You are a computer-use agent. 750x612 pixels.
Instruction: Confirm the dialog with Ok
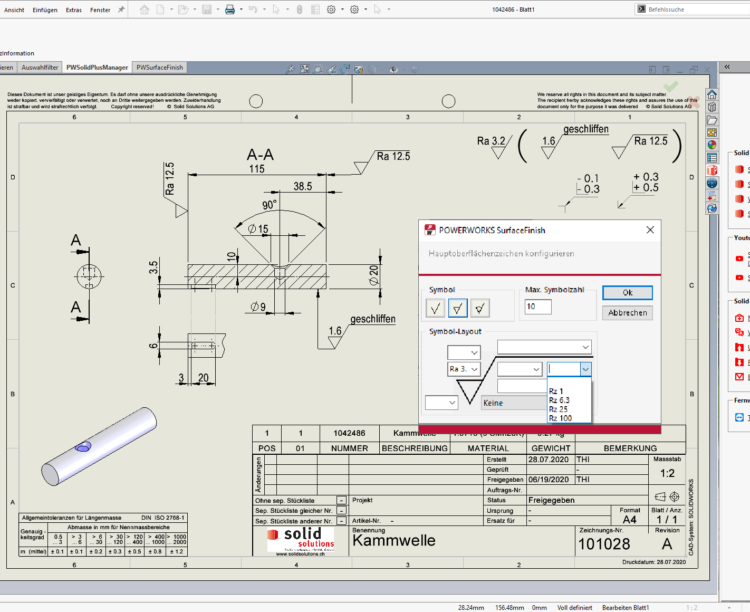click(x=628, y=293)
